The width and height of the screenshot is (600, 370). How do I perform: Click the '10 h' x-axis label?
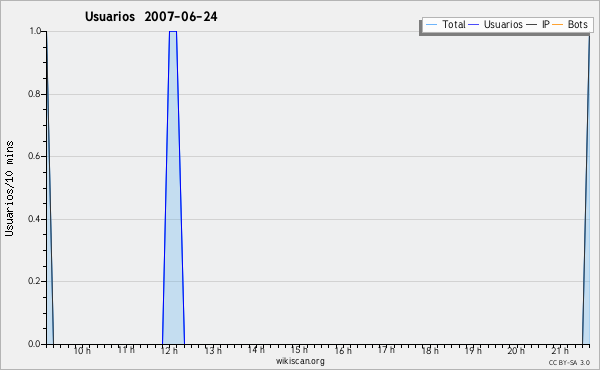pyautogui.click(x=82, y=350)
